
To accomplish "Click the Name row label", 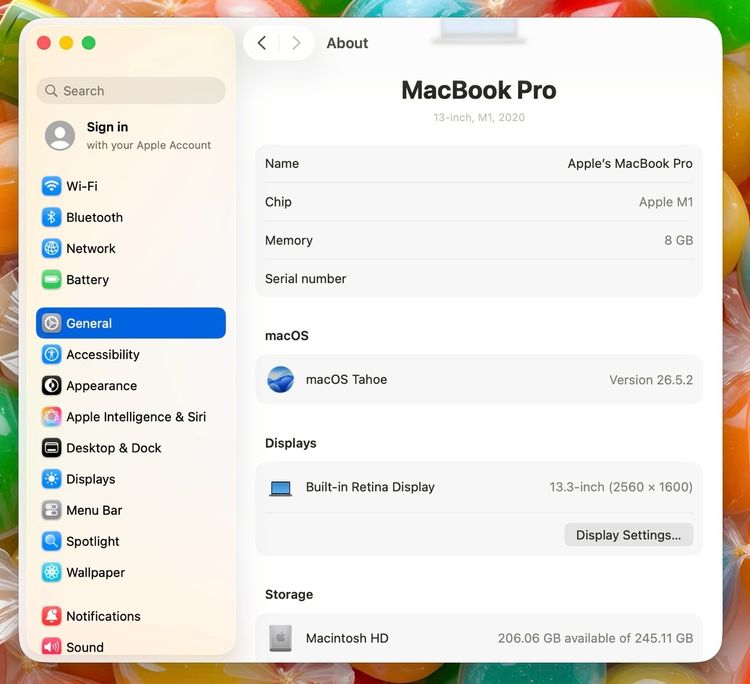I will click(x=282, y=164).
